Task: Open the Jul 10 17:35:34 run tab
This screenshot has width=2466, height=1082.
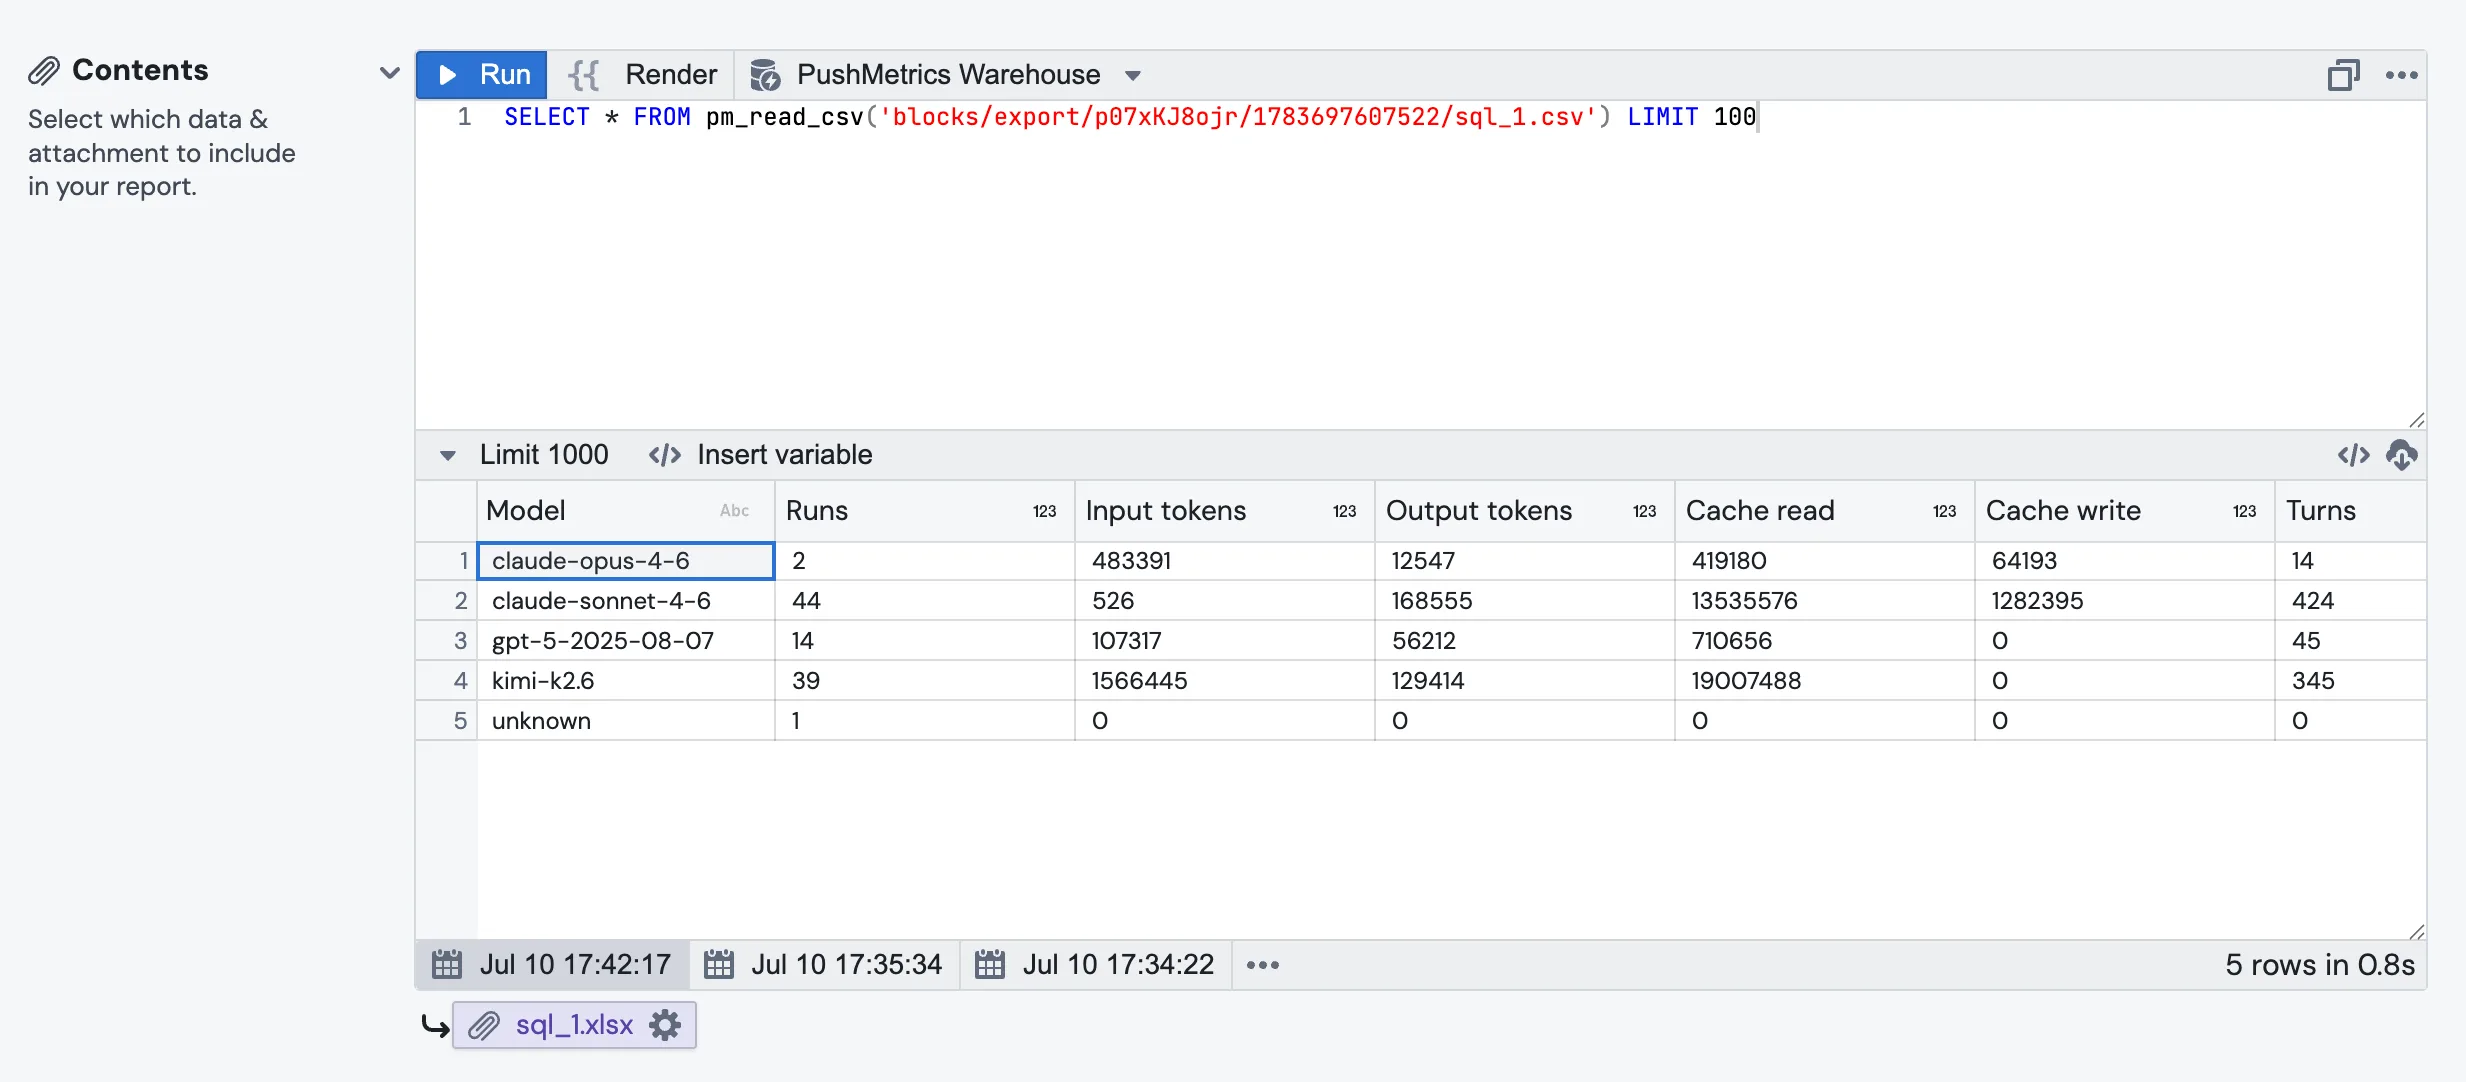Action: point(824,965)
